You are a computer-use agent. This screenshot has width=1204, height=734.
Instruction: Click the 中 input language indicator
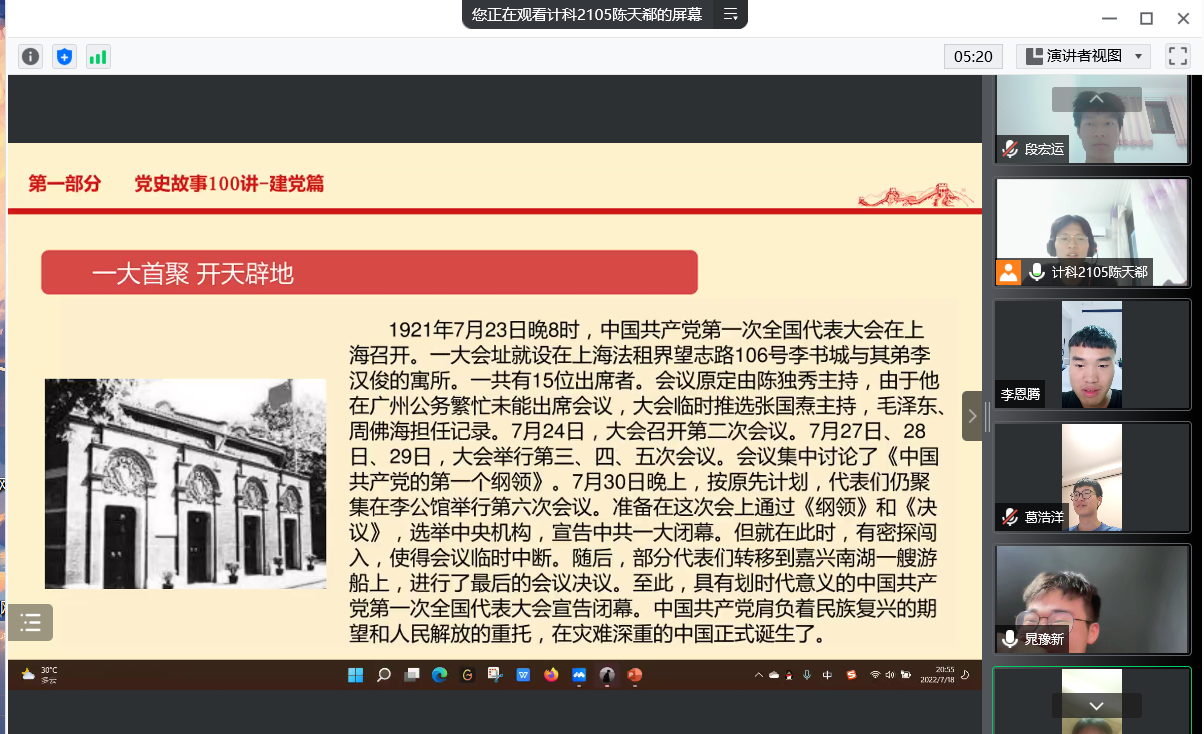click(827, 675)
